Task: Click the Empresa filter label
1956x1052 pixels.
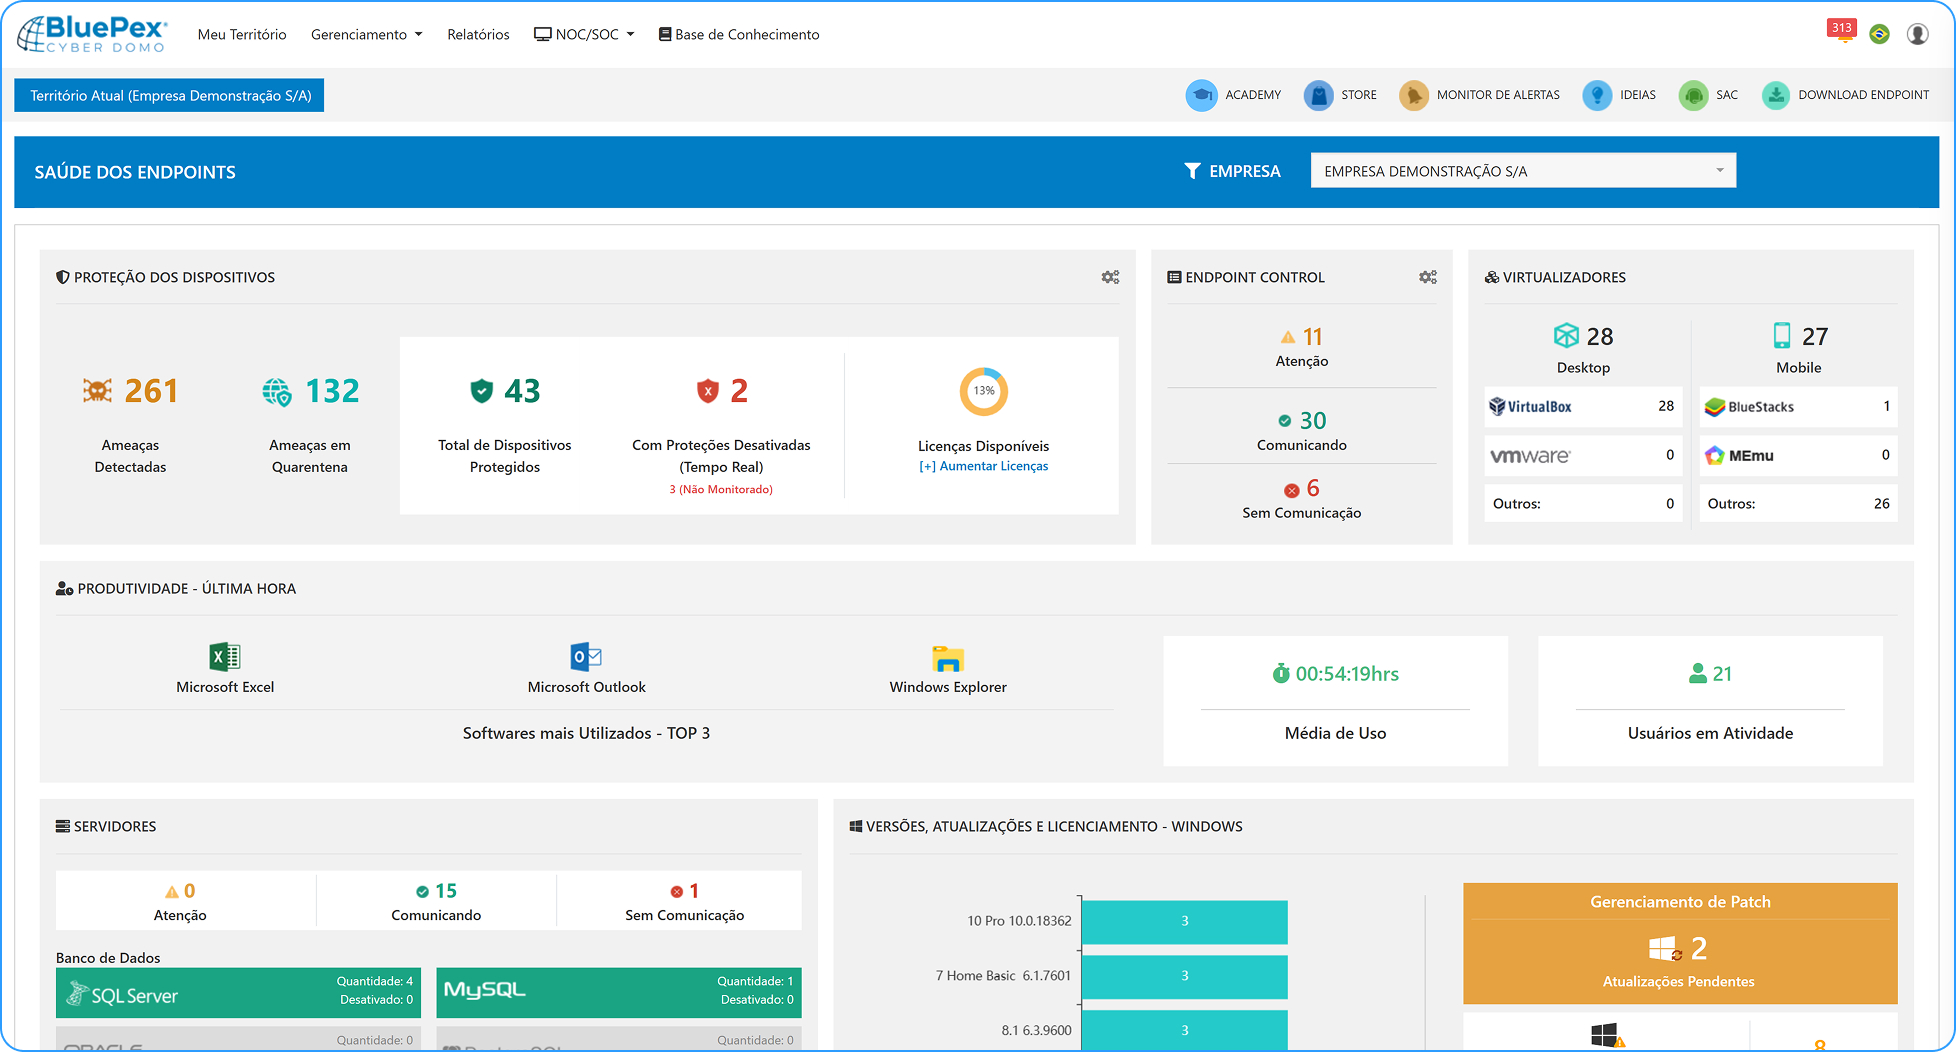Action: coord(1232,171)
